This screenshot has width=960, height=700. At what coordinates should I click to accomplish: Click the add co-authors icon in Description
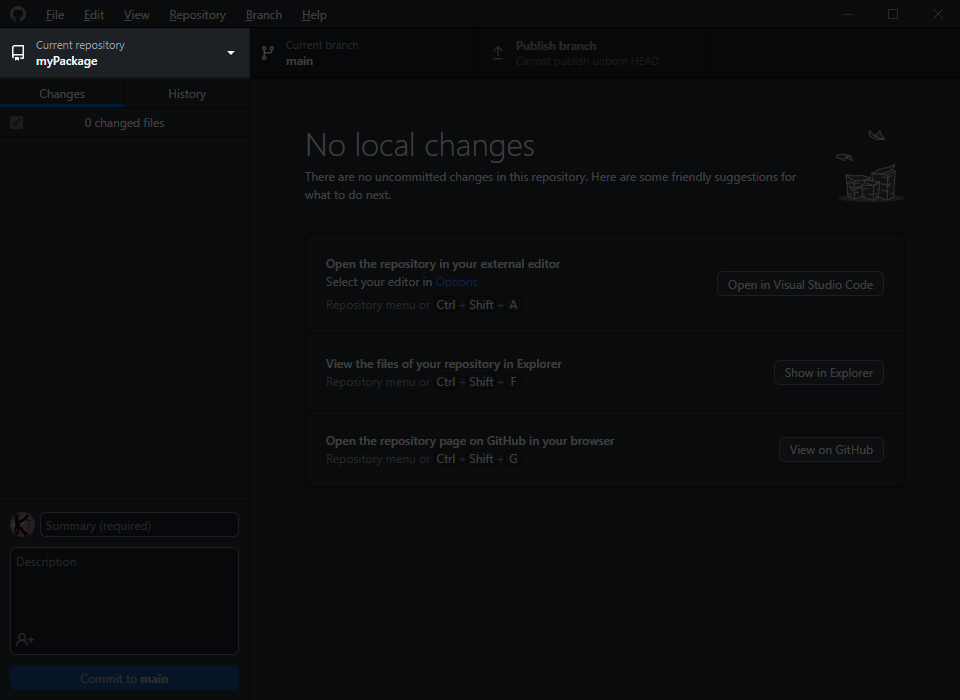(25, 639)
